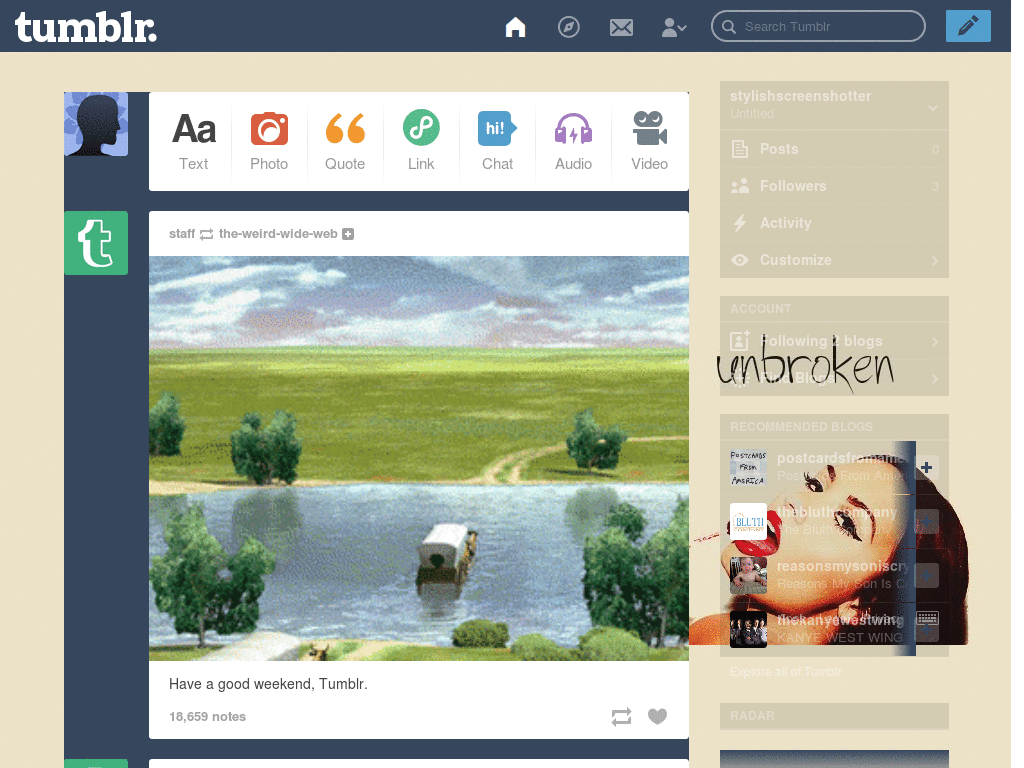
Task: Click the Following blogs chevron
Action: coord(935,342)
